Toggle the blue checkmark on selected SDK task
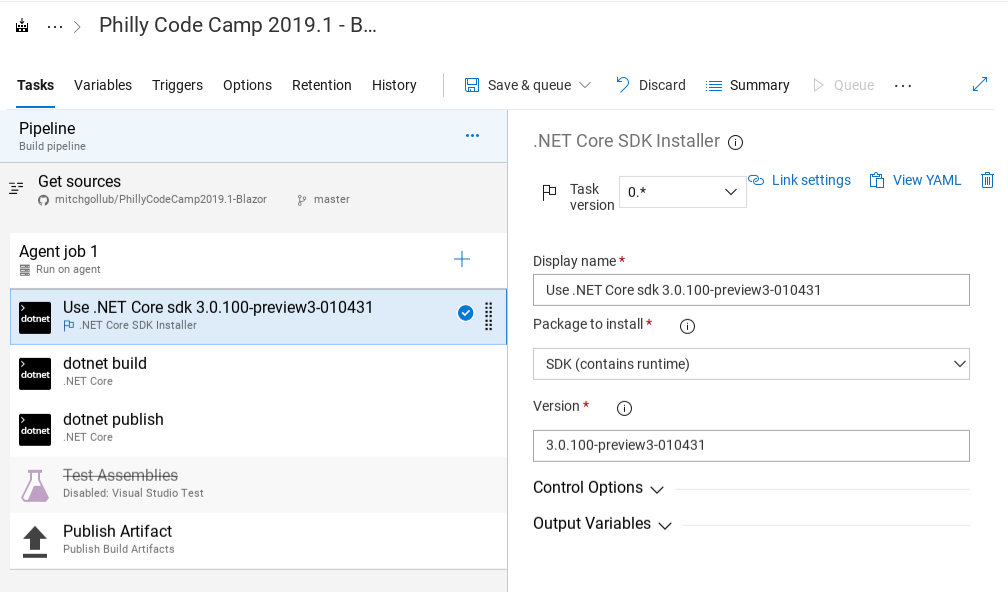The width and height of the screenshot is (1008, 592). [x=465, y=313]
